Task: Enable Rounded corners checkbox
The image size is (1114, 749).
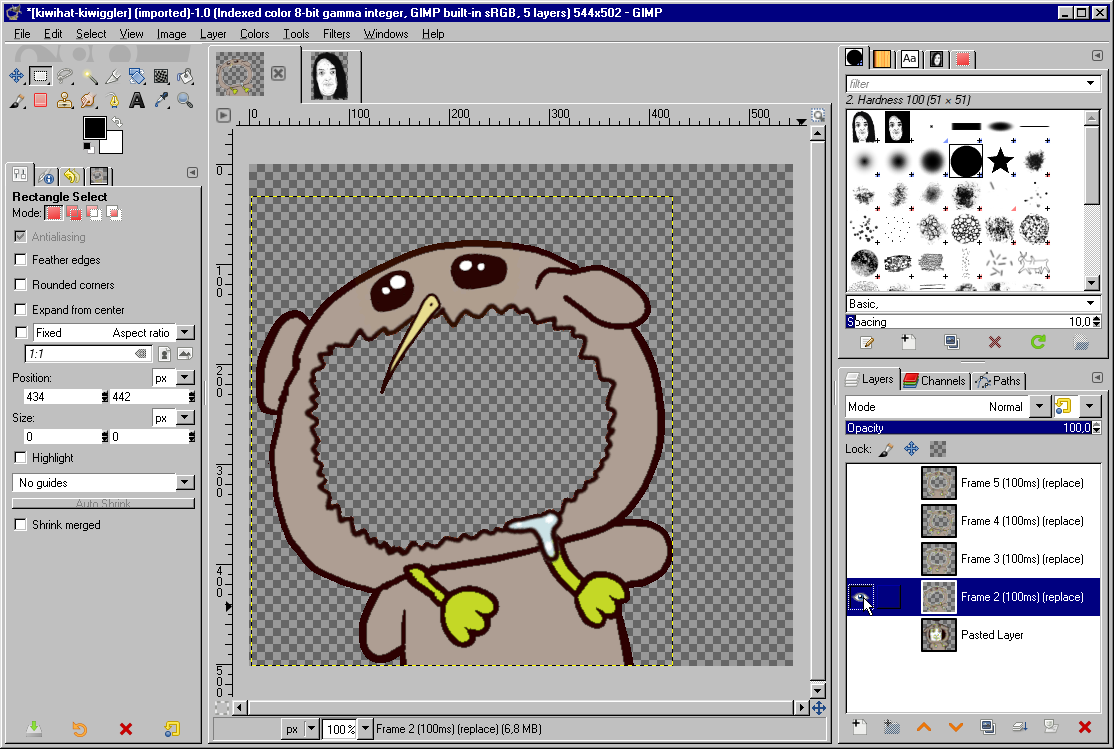Action: pyautogui.click(x=21, y=285)
